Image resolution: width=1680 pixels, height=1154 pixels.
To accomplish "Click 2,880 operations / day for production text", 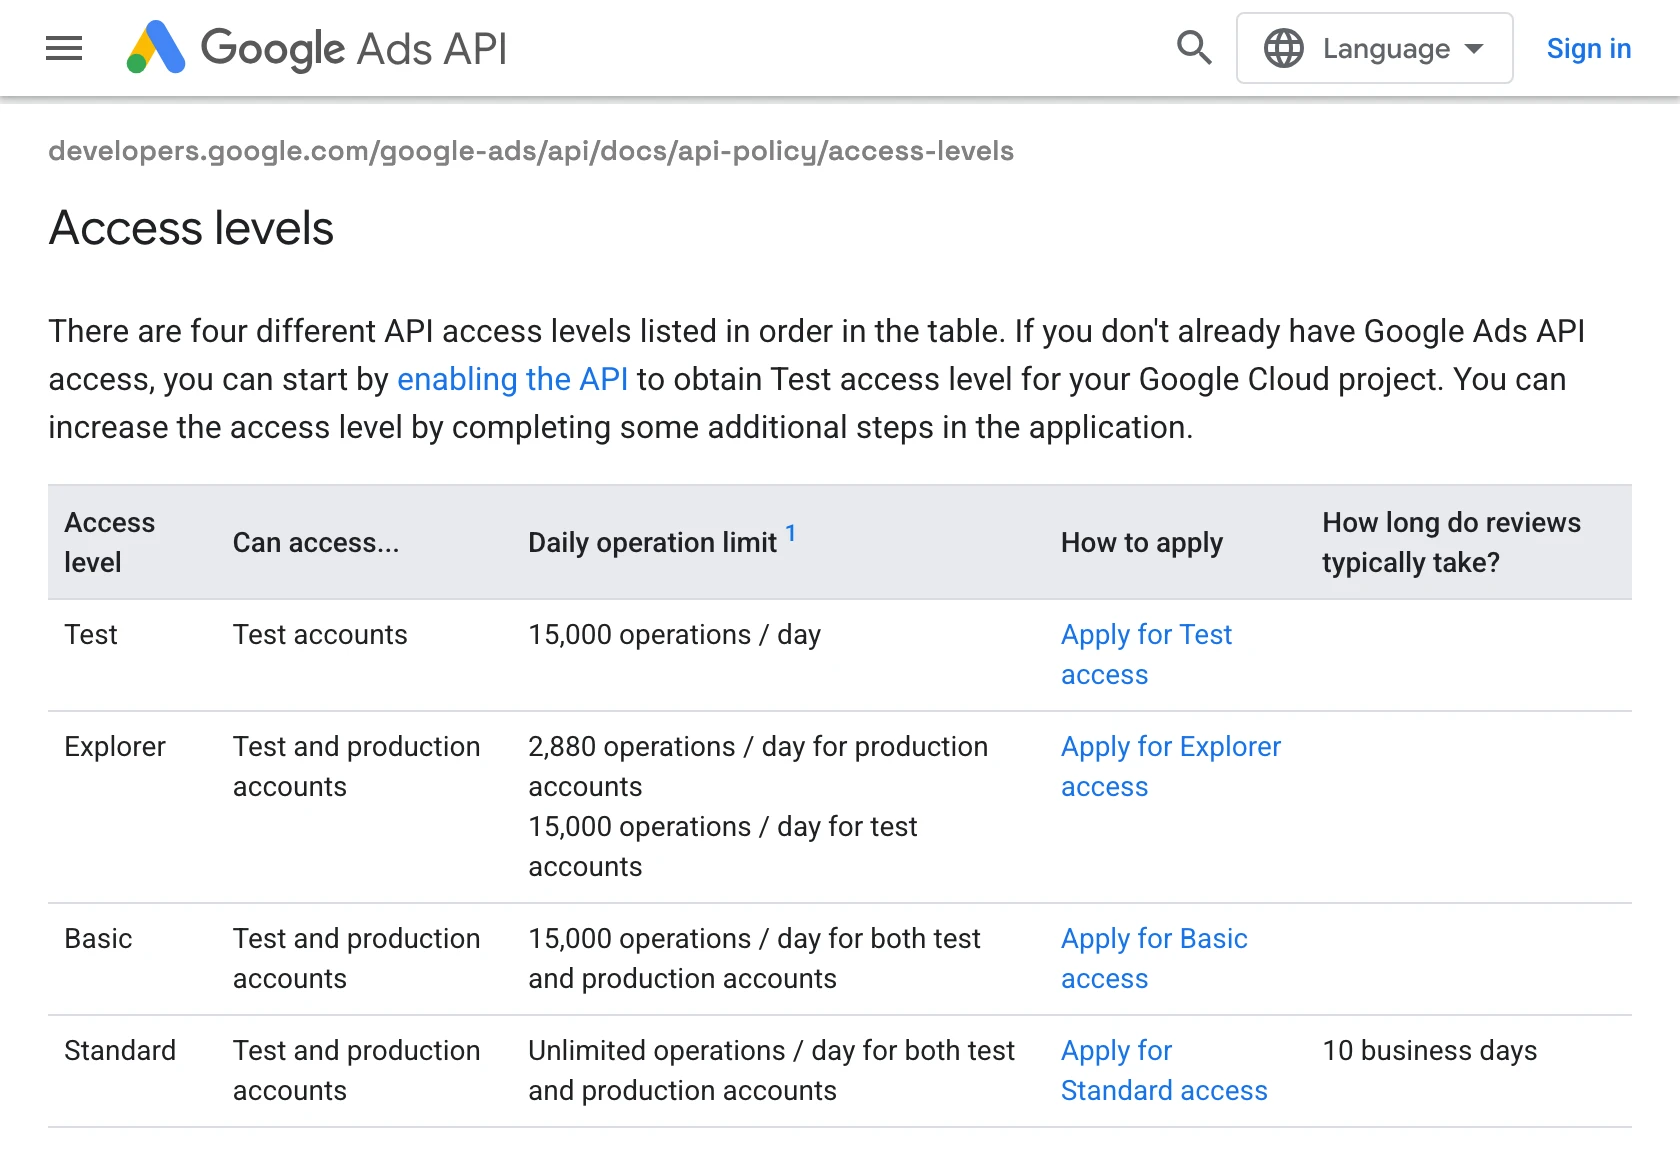I will (758, 766).
